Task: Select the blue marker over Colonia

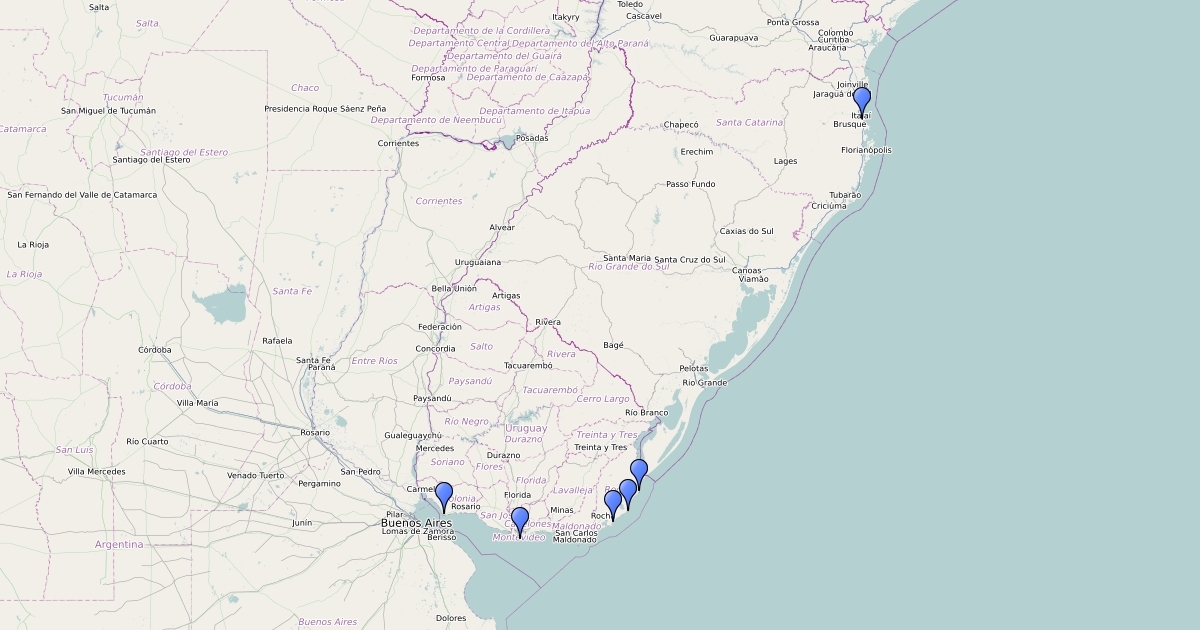Action: click(x=444, y=496)
